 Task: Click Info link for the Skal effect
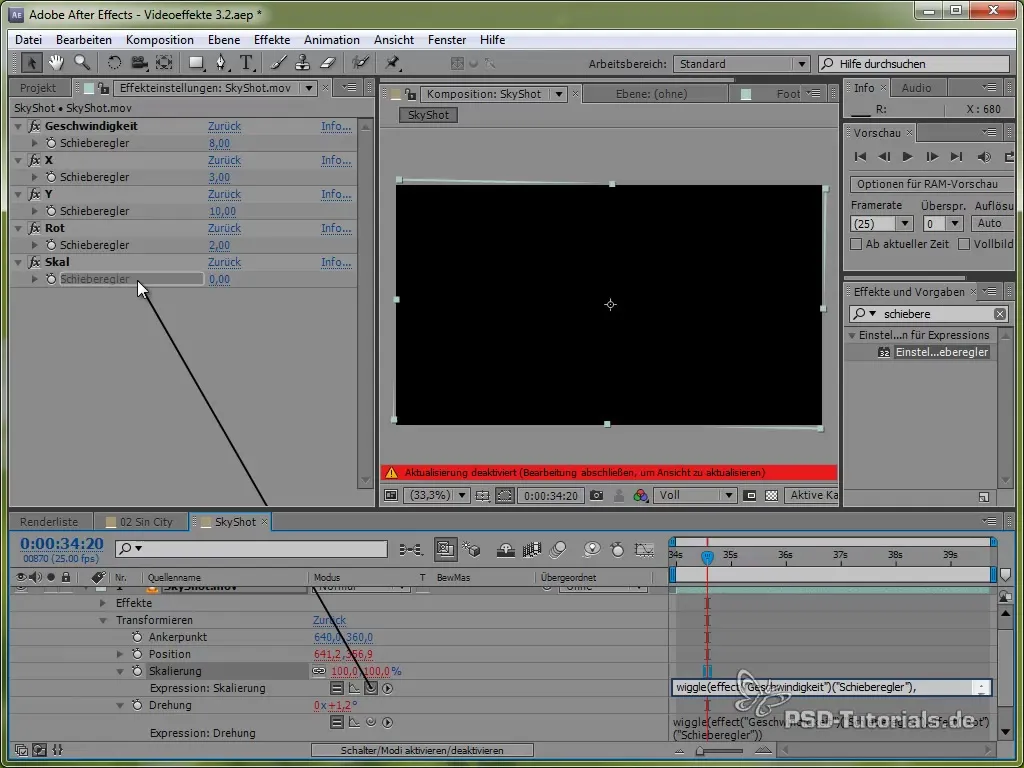pos(336,262)
